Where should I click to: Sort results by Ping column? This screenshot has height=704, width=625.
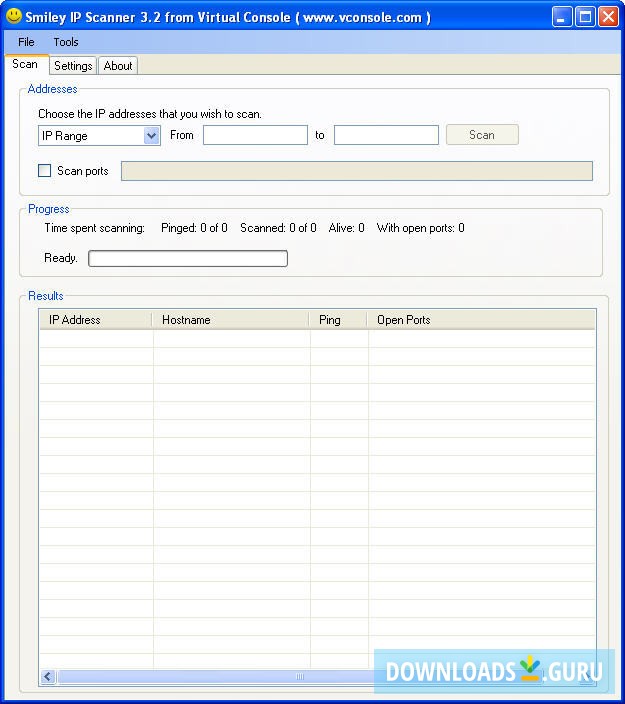338,320
